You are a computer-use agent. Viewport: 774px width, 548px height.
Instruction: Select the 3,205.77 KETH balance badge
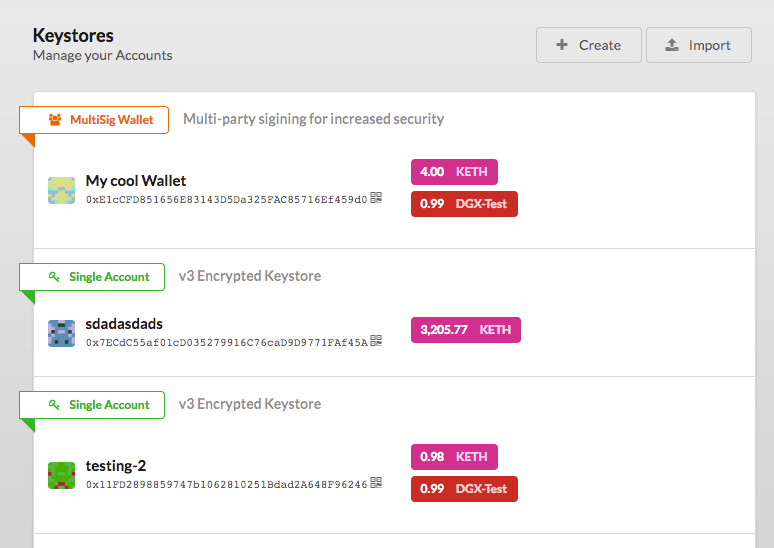[x=465, y=329]
